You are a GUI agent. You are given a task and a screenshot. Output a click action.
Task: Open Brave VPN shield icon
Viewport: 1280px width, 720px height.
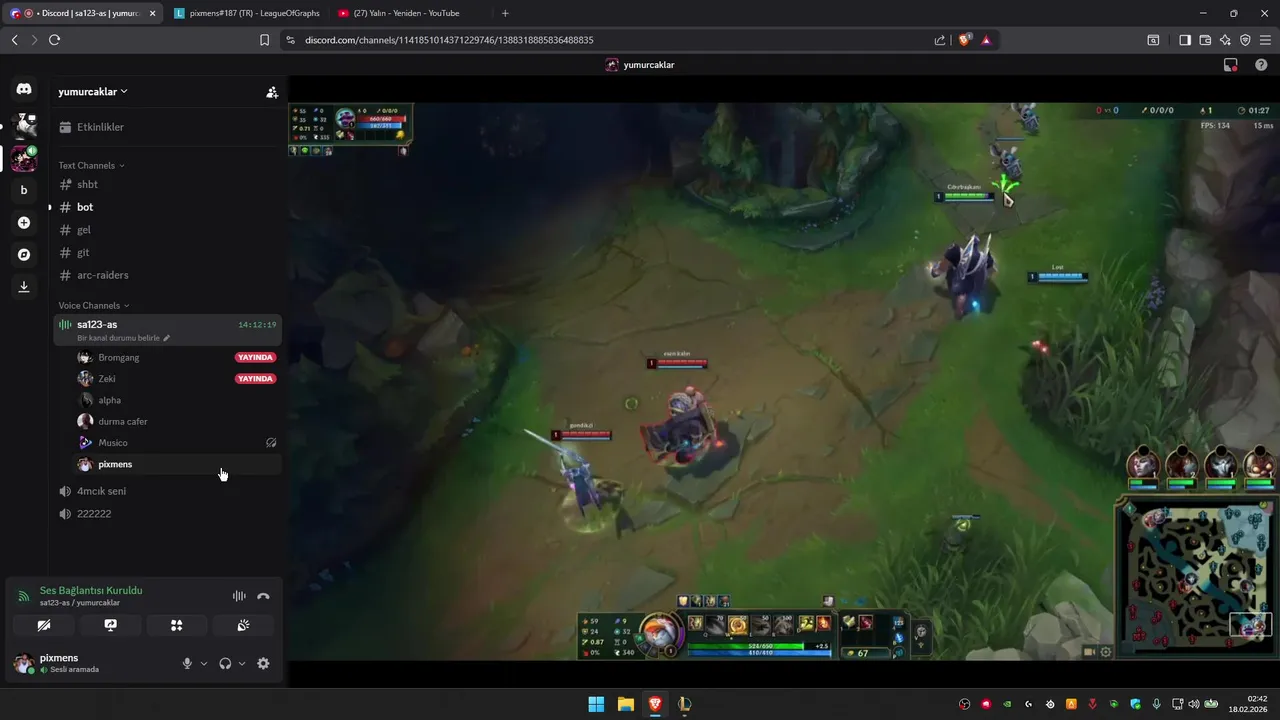(x=1245, y=40)
